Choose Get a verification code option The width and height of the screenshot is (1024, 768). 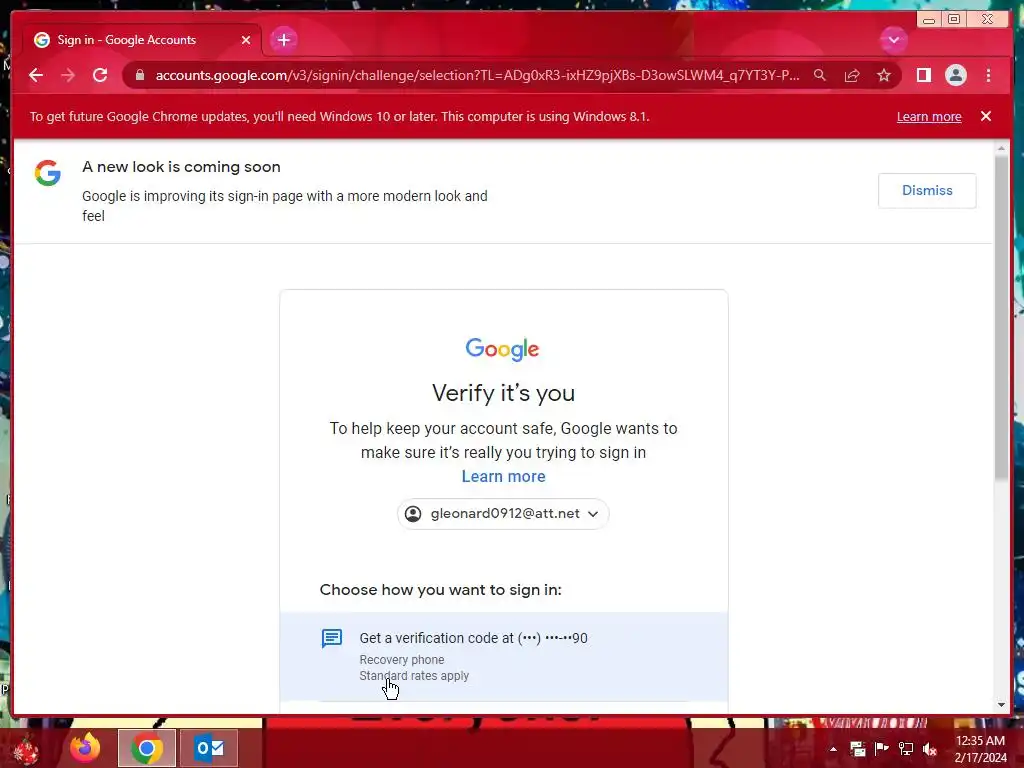point(504,656)
